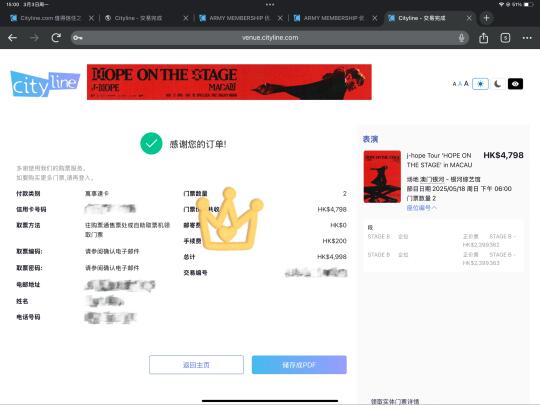Enable light mode sun toggle
Image resolution: width=540 pixels, height=405 pixels.
[x=480, y=84]
